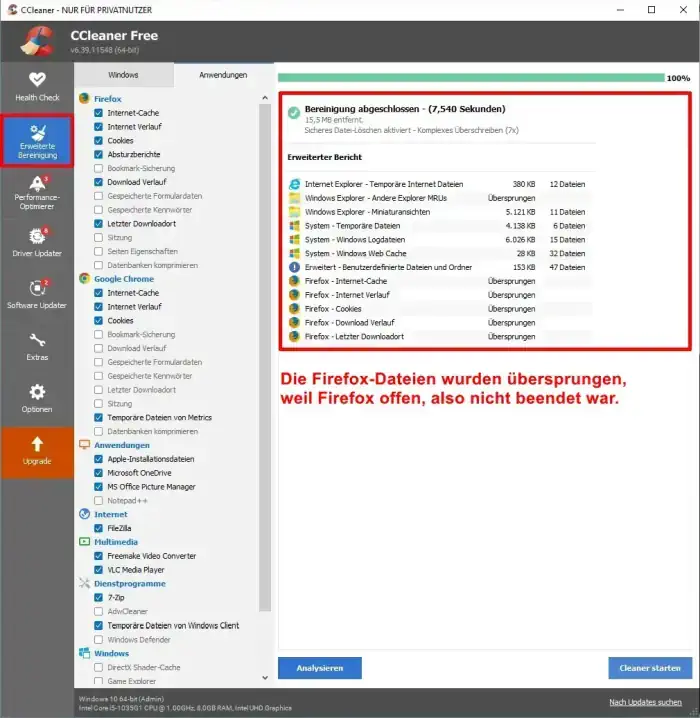This screenshot has width=700, height=718.
Task: Enable the Notepad++ checkbox
Action: coord(98,500)
